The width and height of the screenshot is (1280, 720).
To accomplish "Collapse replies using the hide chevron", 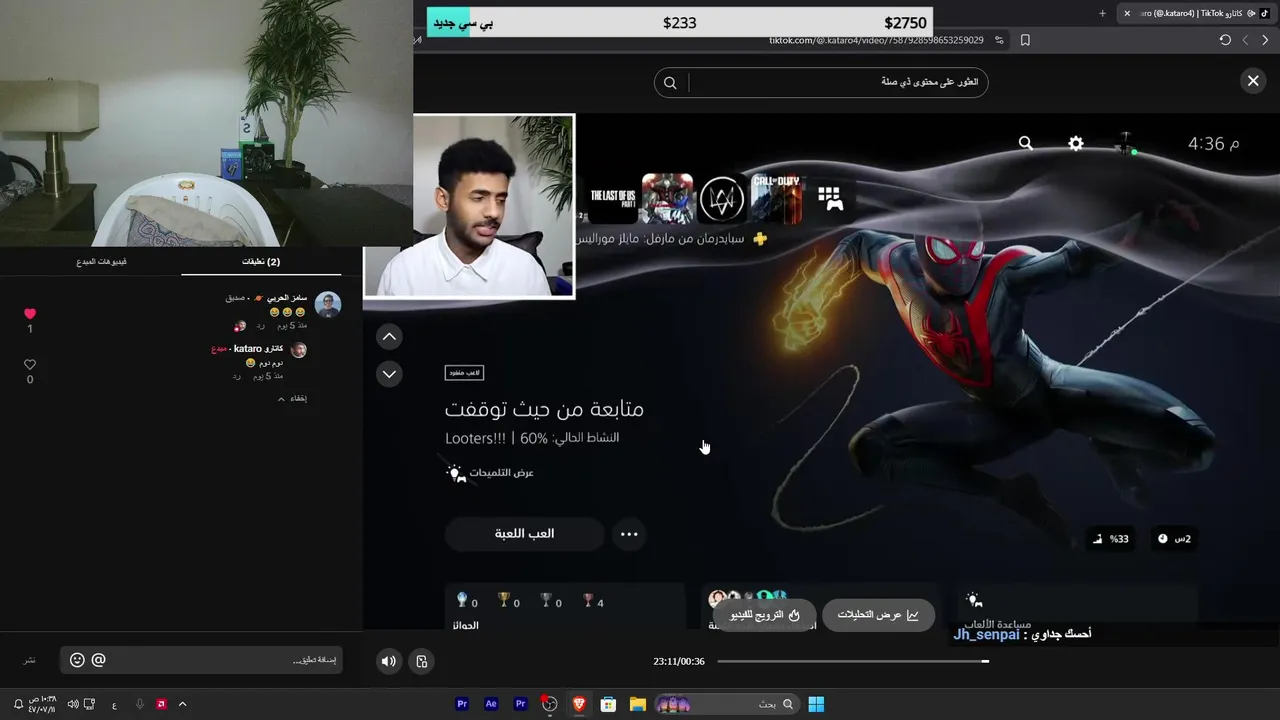I will coord(292,398).
